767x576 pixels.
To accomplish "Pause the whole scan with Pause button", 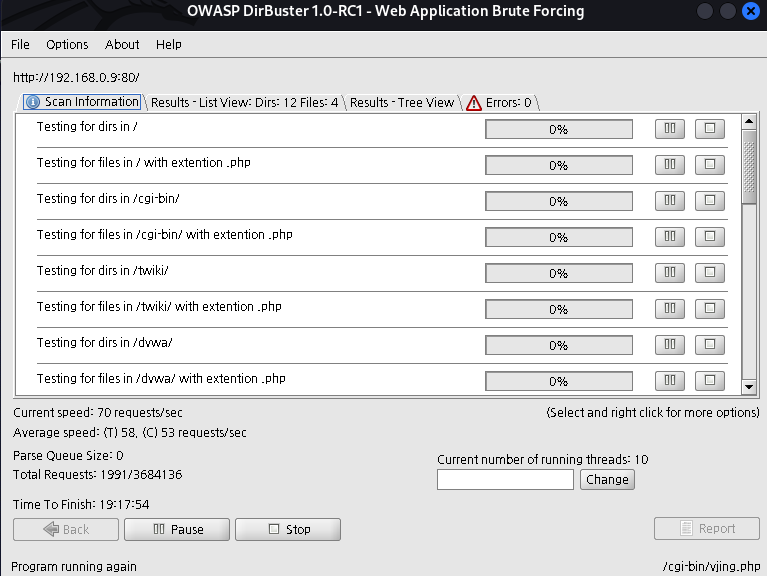I will pos(177,530).
